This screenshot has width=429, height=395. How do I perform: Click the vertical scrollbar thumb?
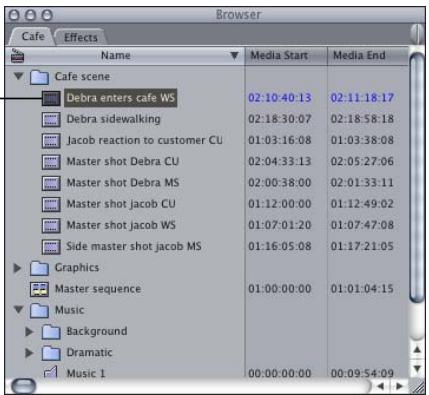pos(417,177)
